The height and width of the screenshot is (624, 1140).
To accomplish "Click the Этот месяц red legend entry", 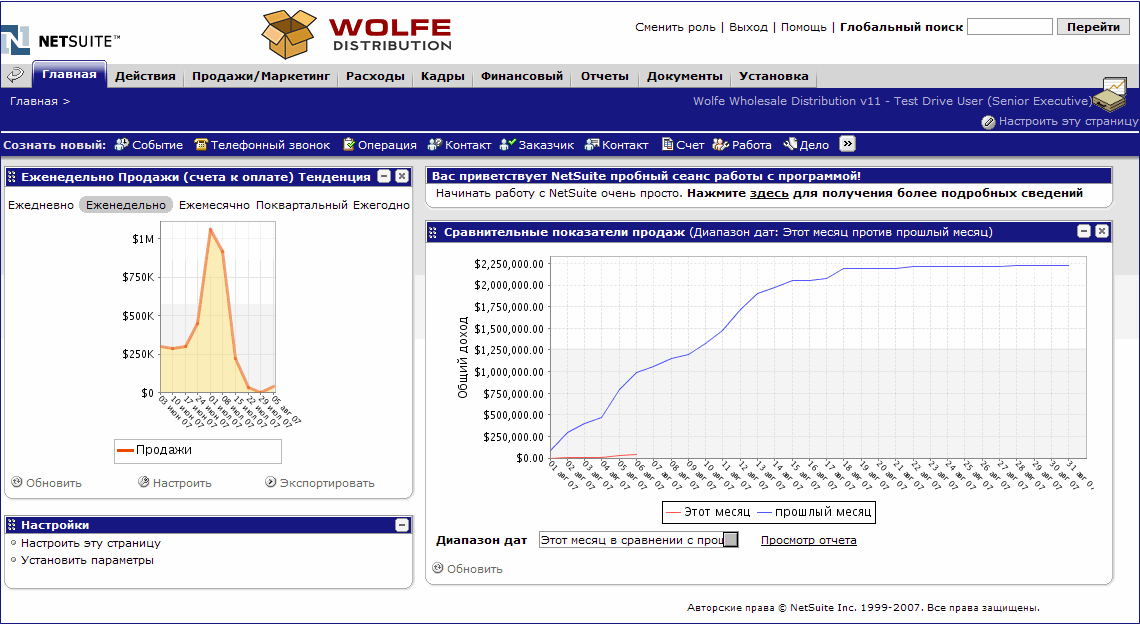I will click(x=707, y=512).
